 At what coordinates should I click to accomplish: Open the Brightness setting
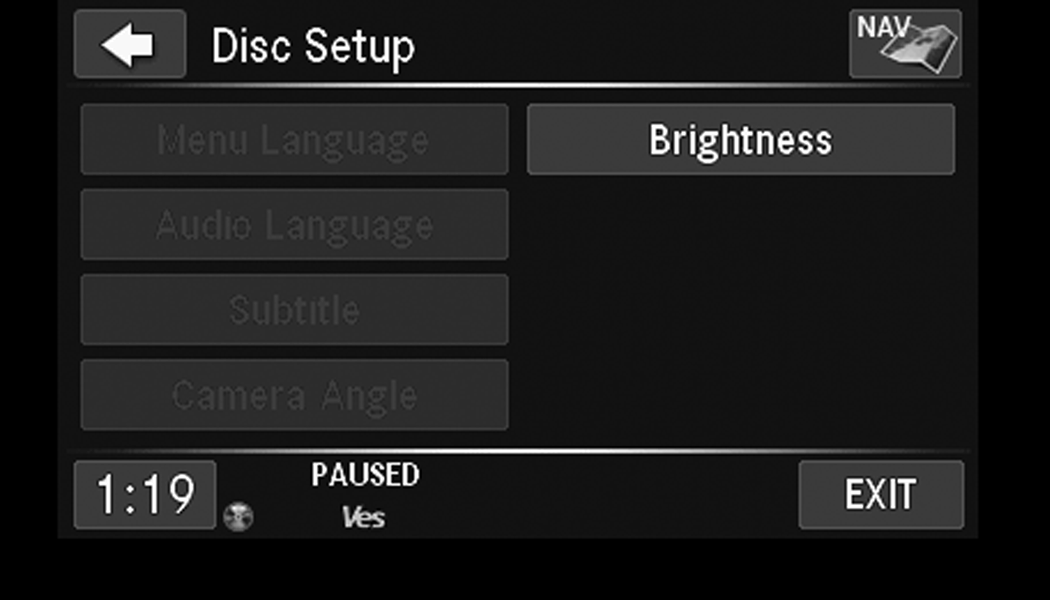740,140
